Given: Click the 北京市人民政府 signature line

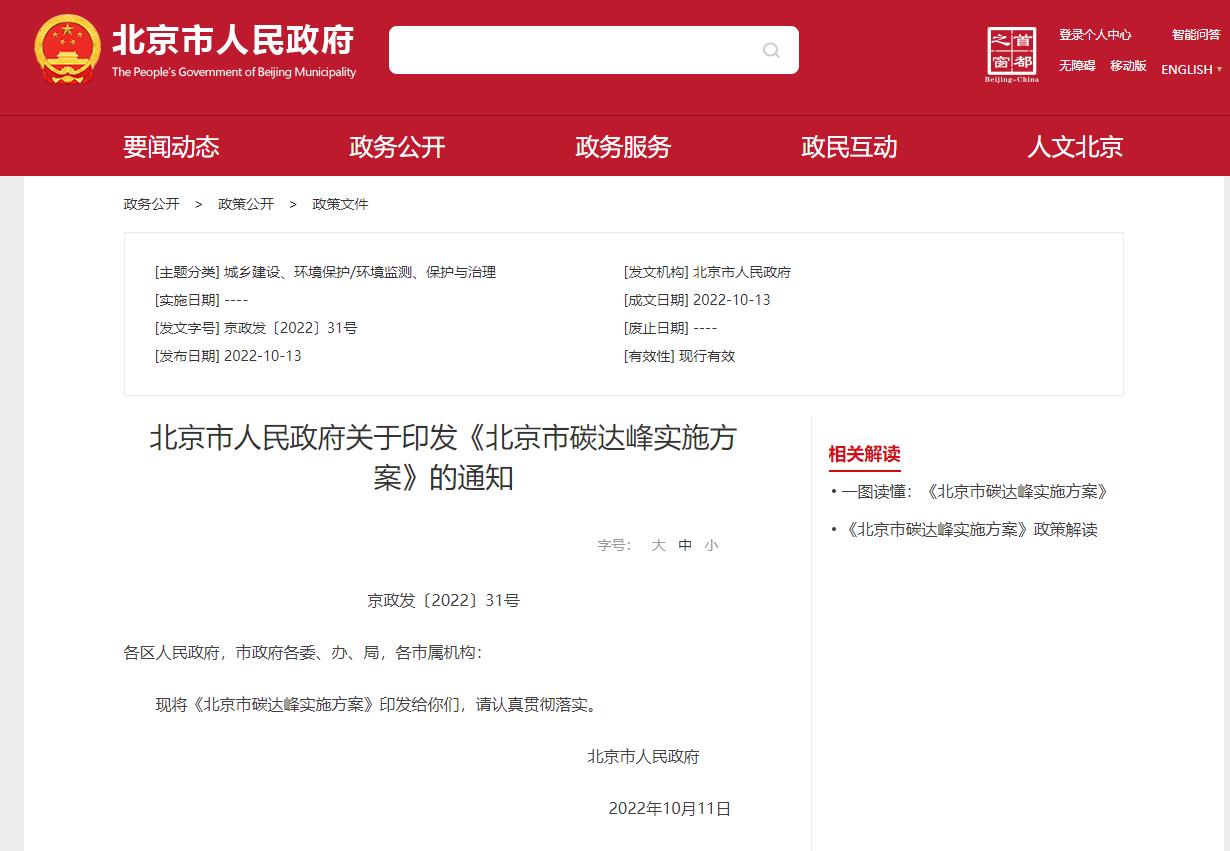Looking at the screenshot, I should pyautogui.click(x=643, y=757).
